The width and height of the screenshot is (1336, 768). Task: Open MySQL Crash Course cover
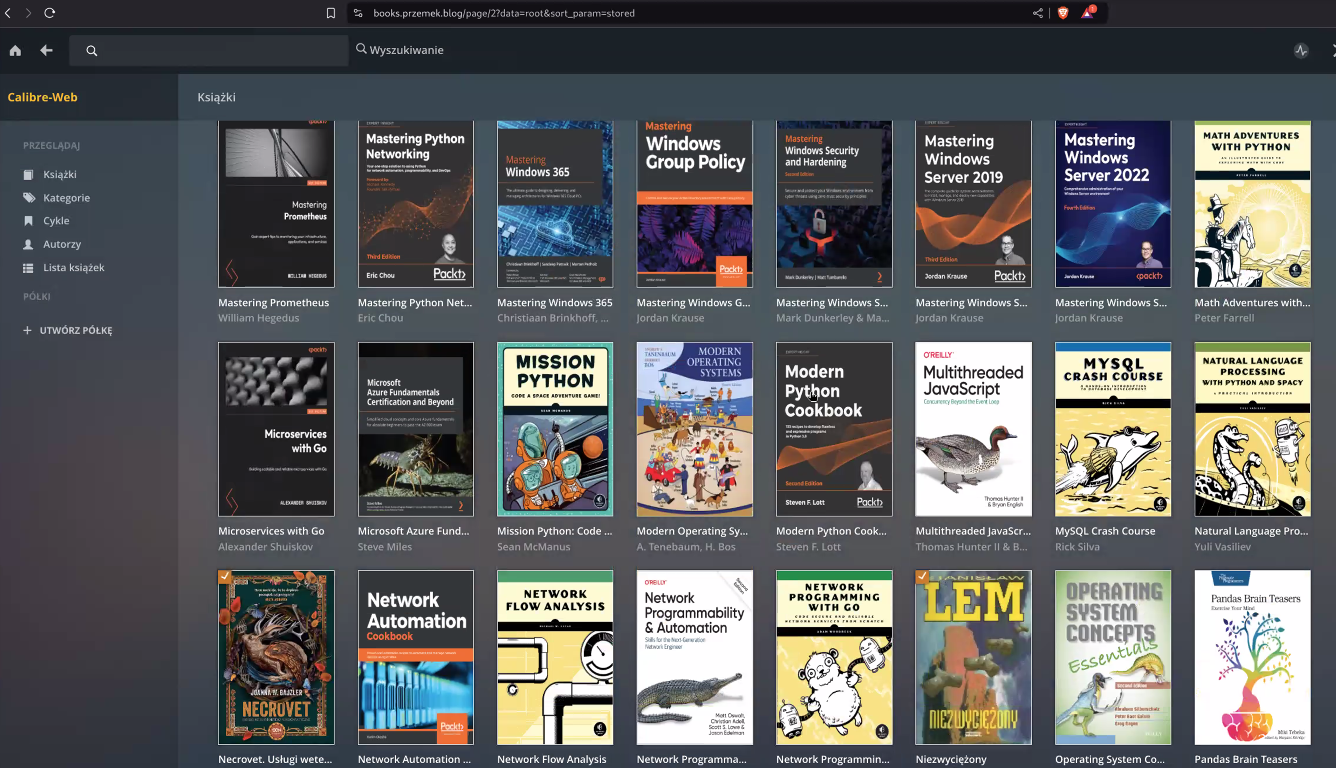(1113, 429)
